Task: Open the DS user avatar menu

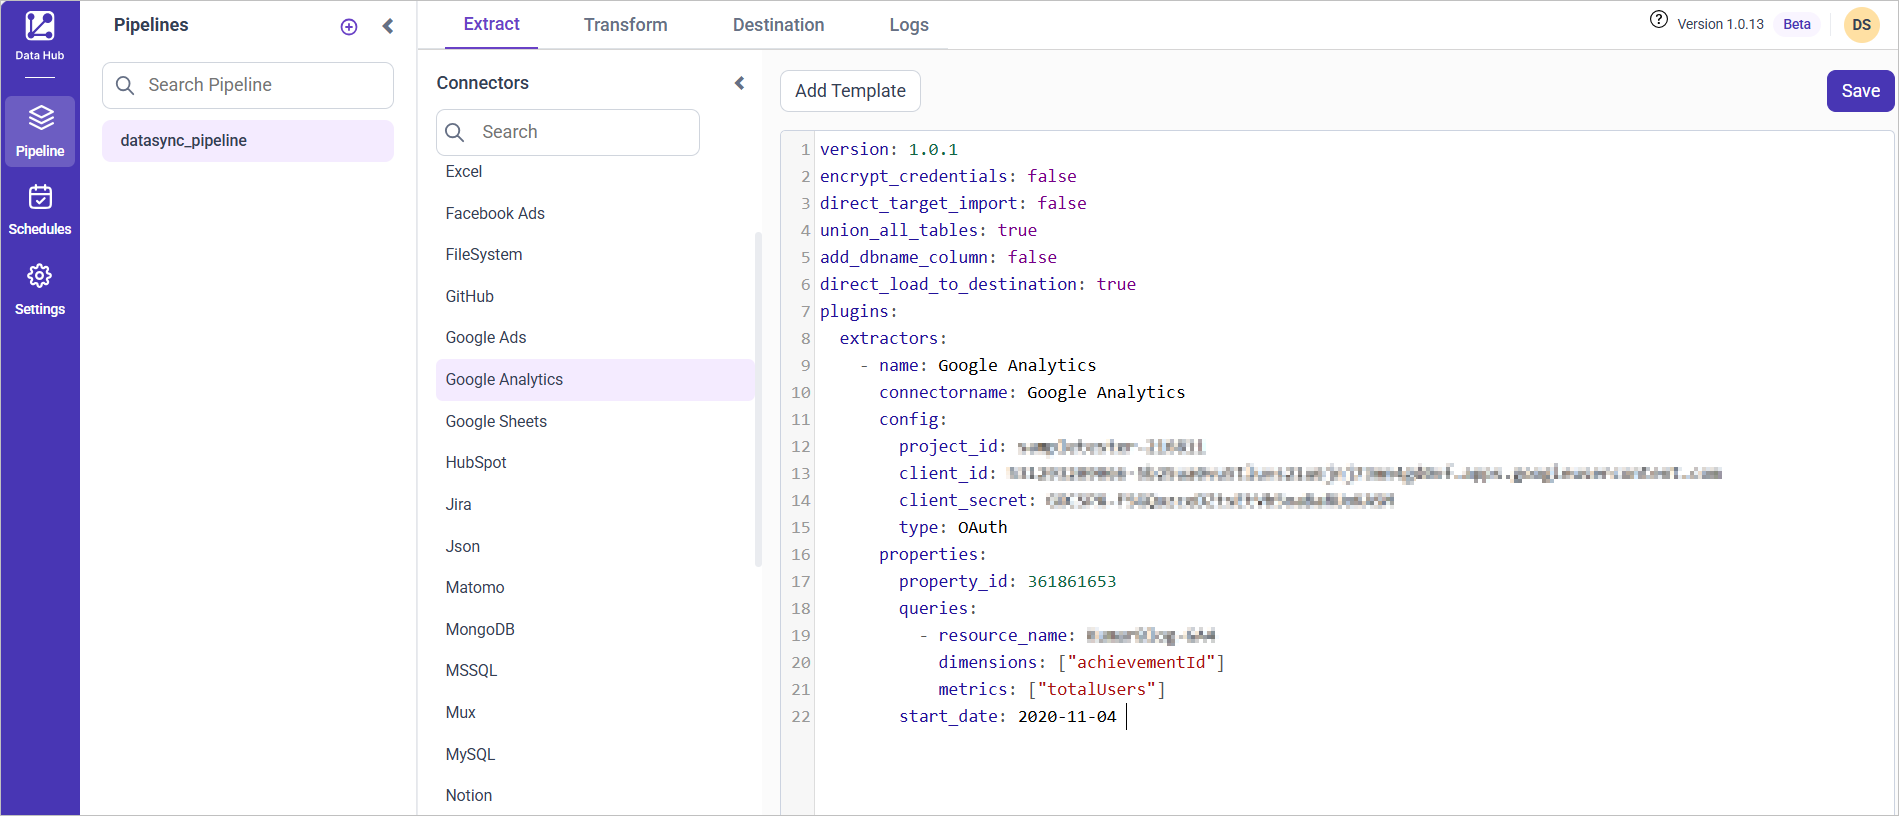Action: pyautogui.click(x=1861, y=25)
